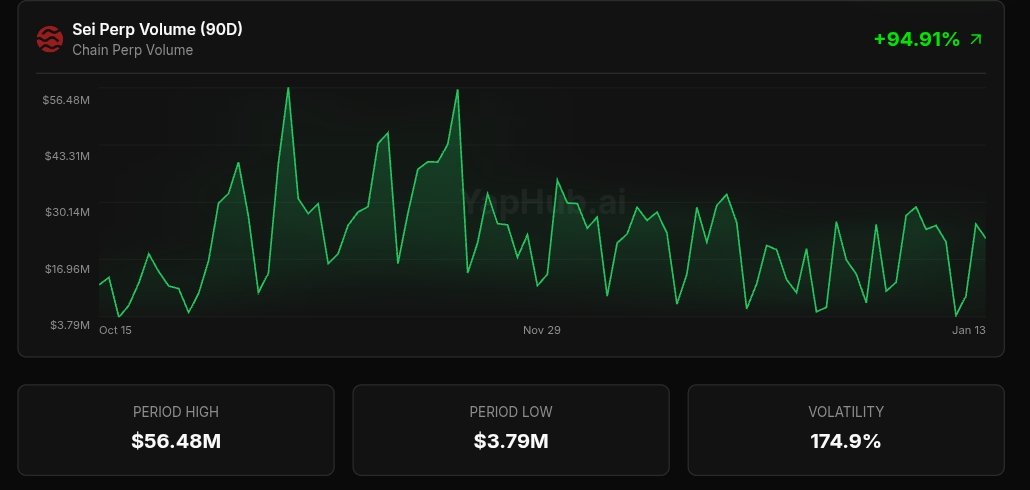Click the $16.96M y-axis label
Viewport: 1030px width, 490px height.
(x=67, y=269)
